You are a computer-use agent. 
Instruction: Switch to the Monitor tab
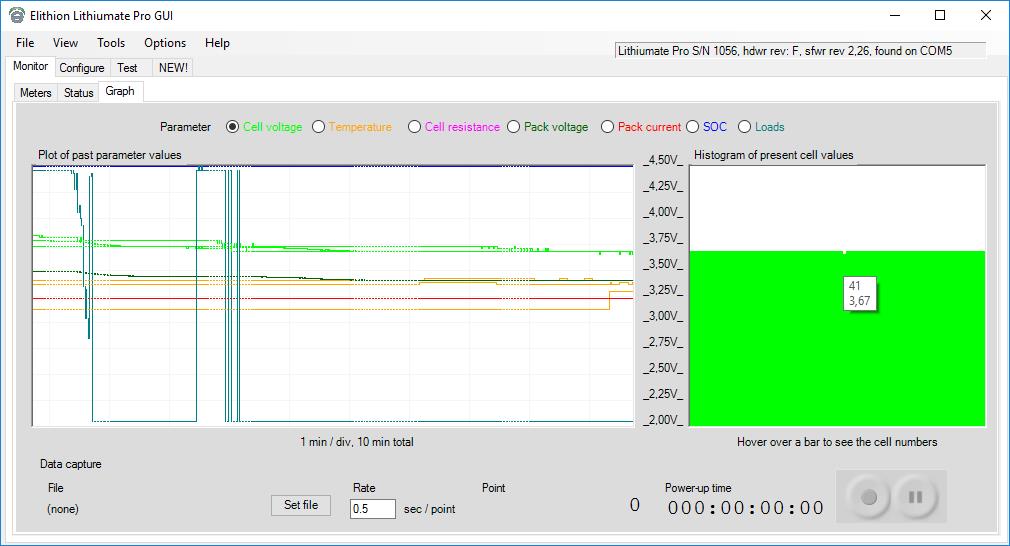[30, 66]
